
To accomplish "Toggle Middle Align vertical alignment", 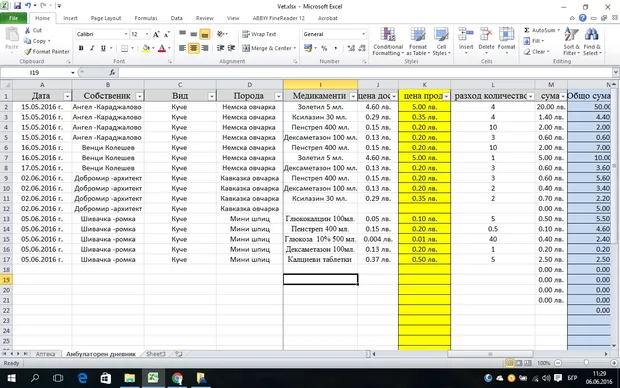I will tap(193, 34).
